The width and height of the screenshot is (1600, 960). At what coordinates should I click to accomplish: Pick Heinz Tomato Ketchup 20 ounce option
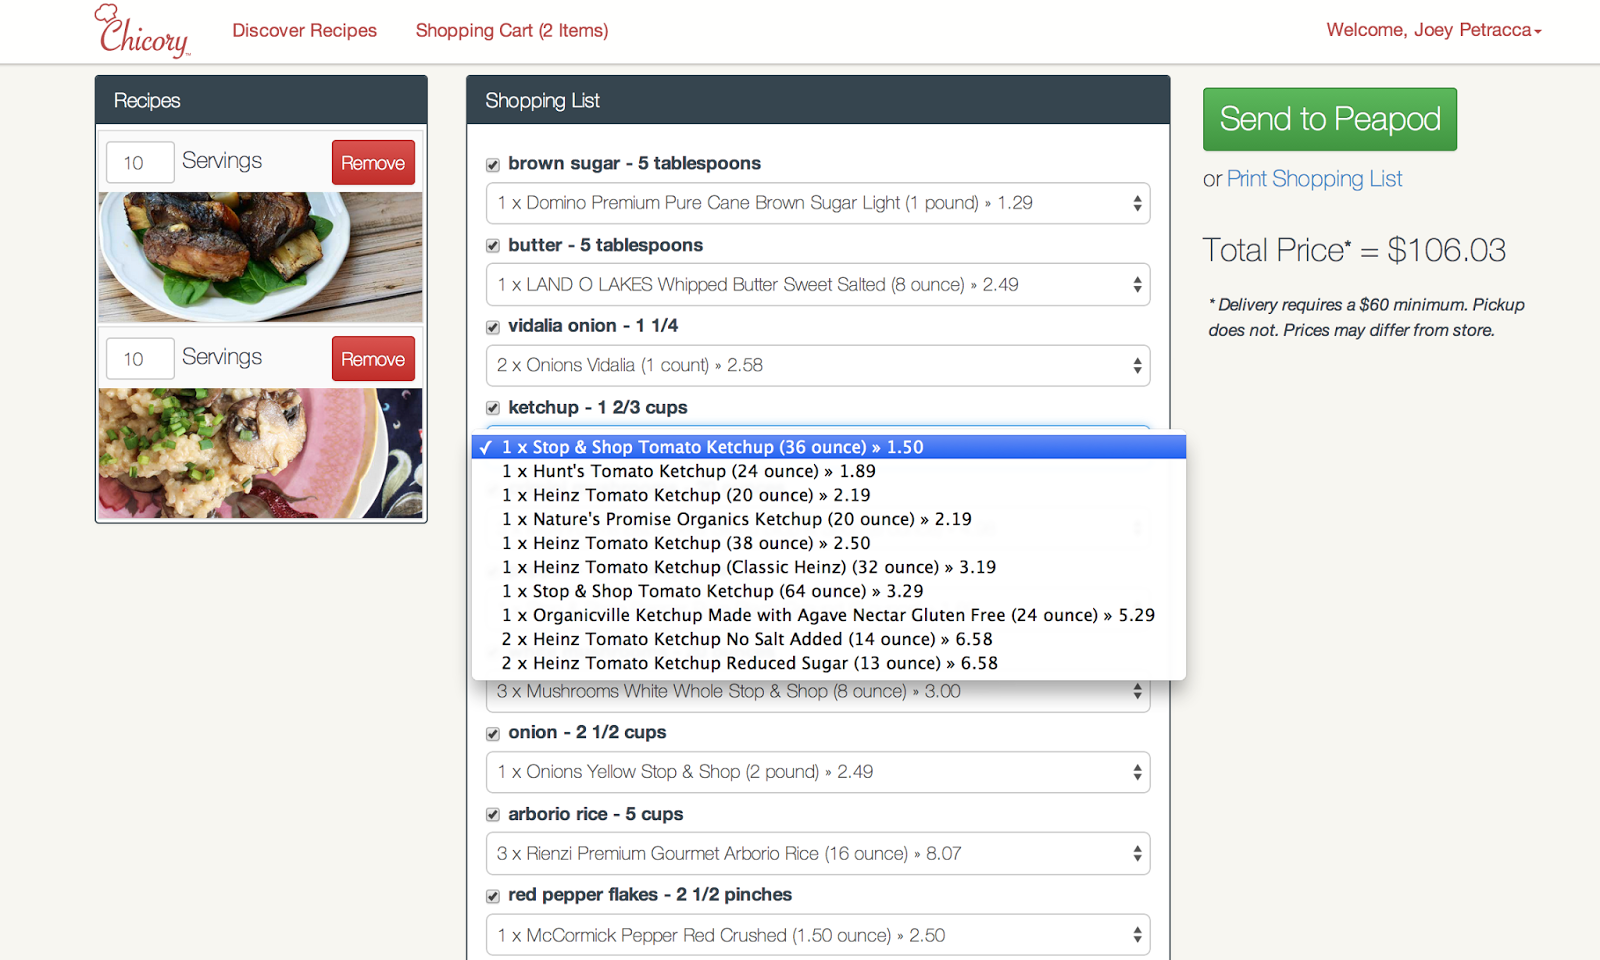click(x=829, y=495)
